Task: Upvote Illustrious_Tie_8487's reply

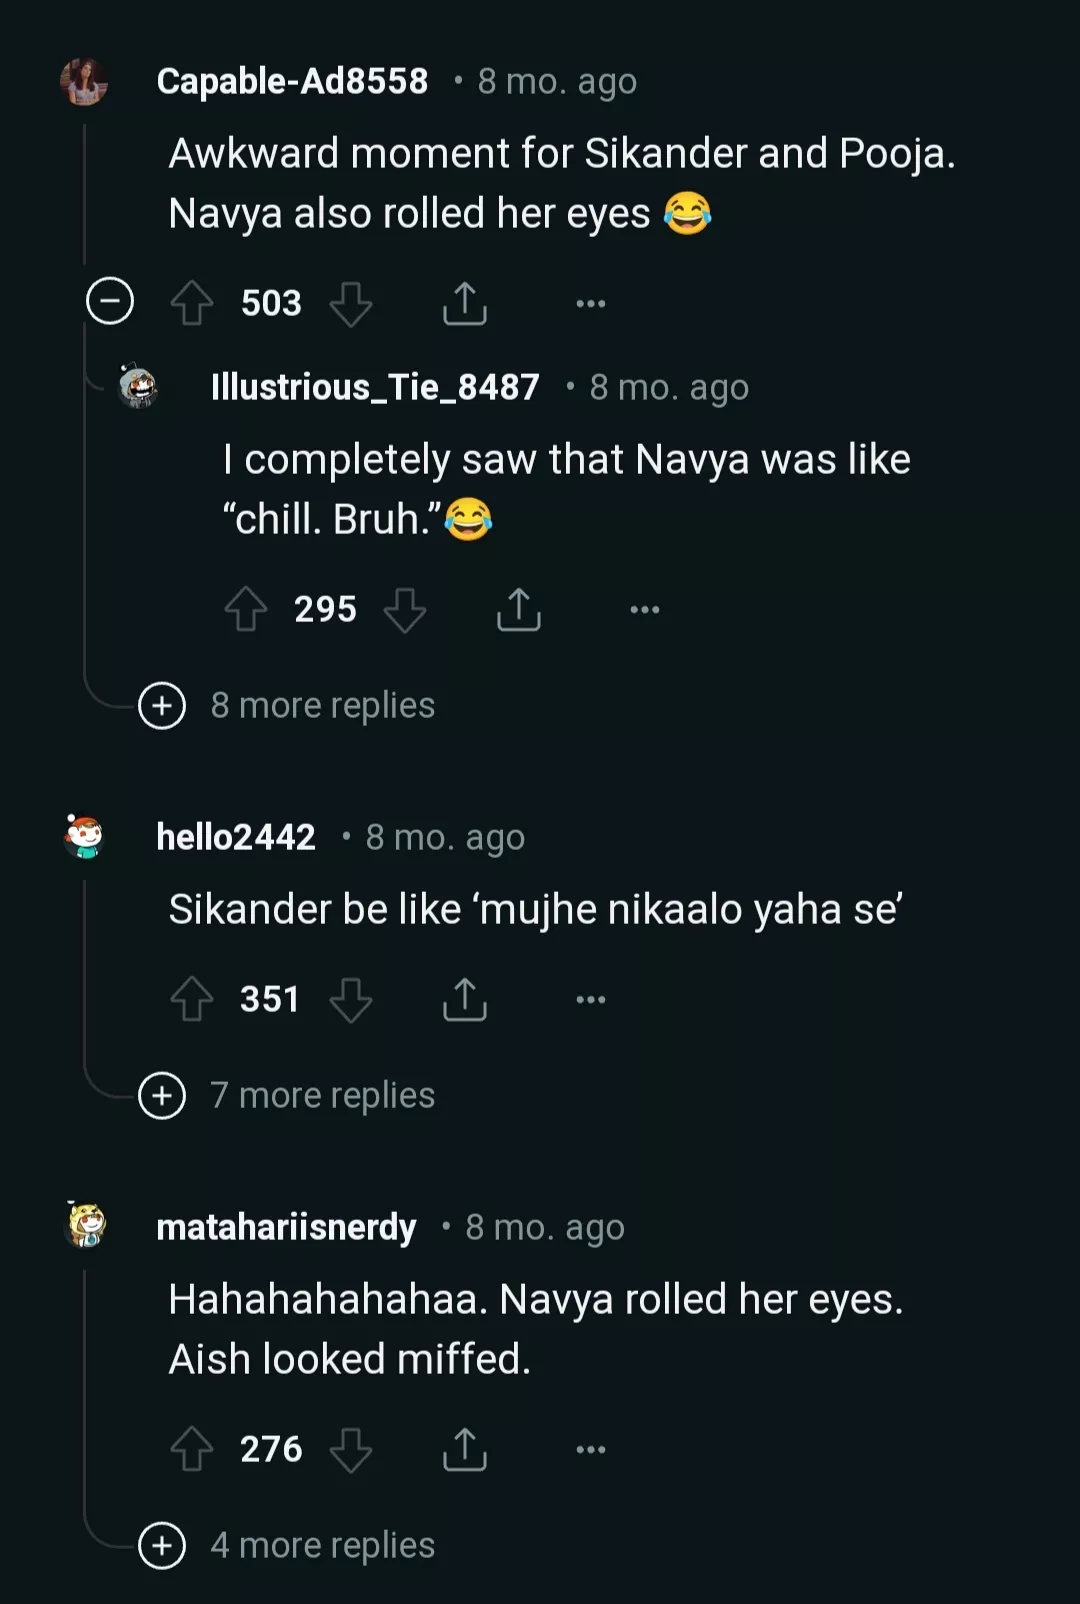Action: click(245, 609)
